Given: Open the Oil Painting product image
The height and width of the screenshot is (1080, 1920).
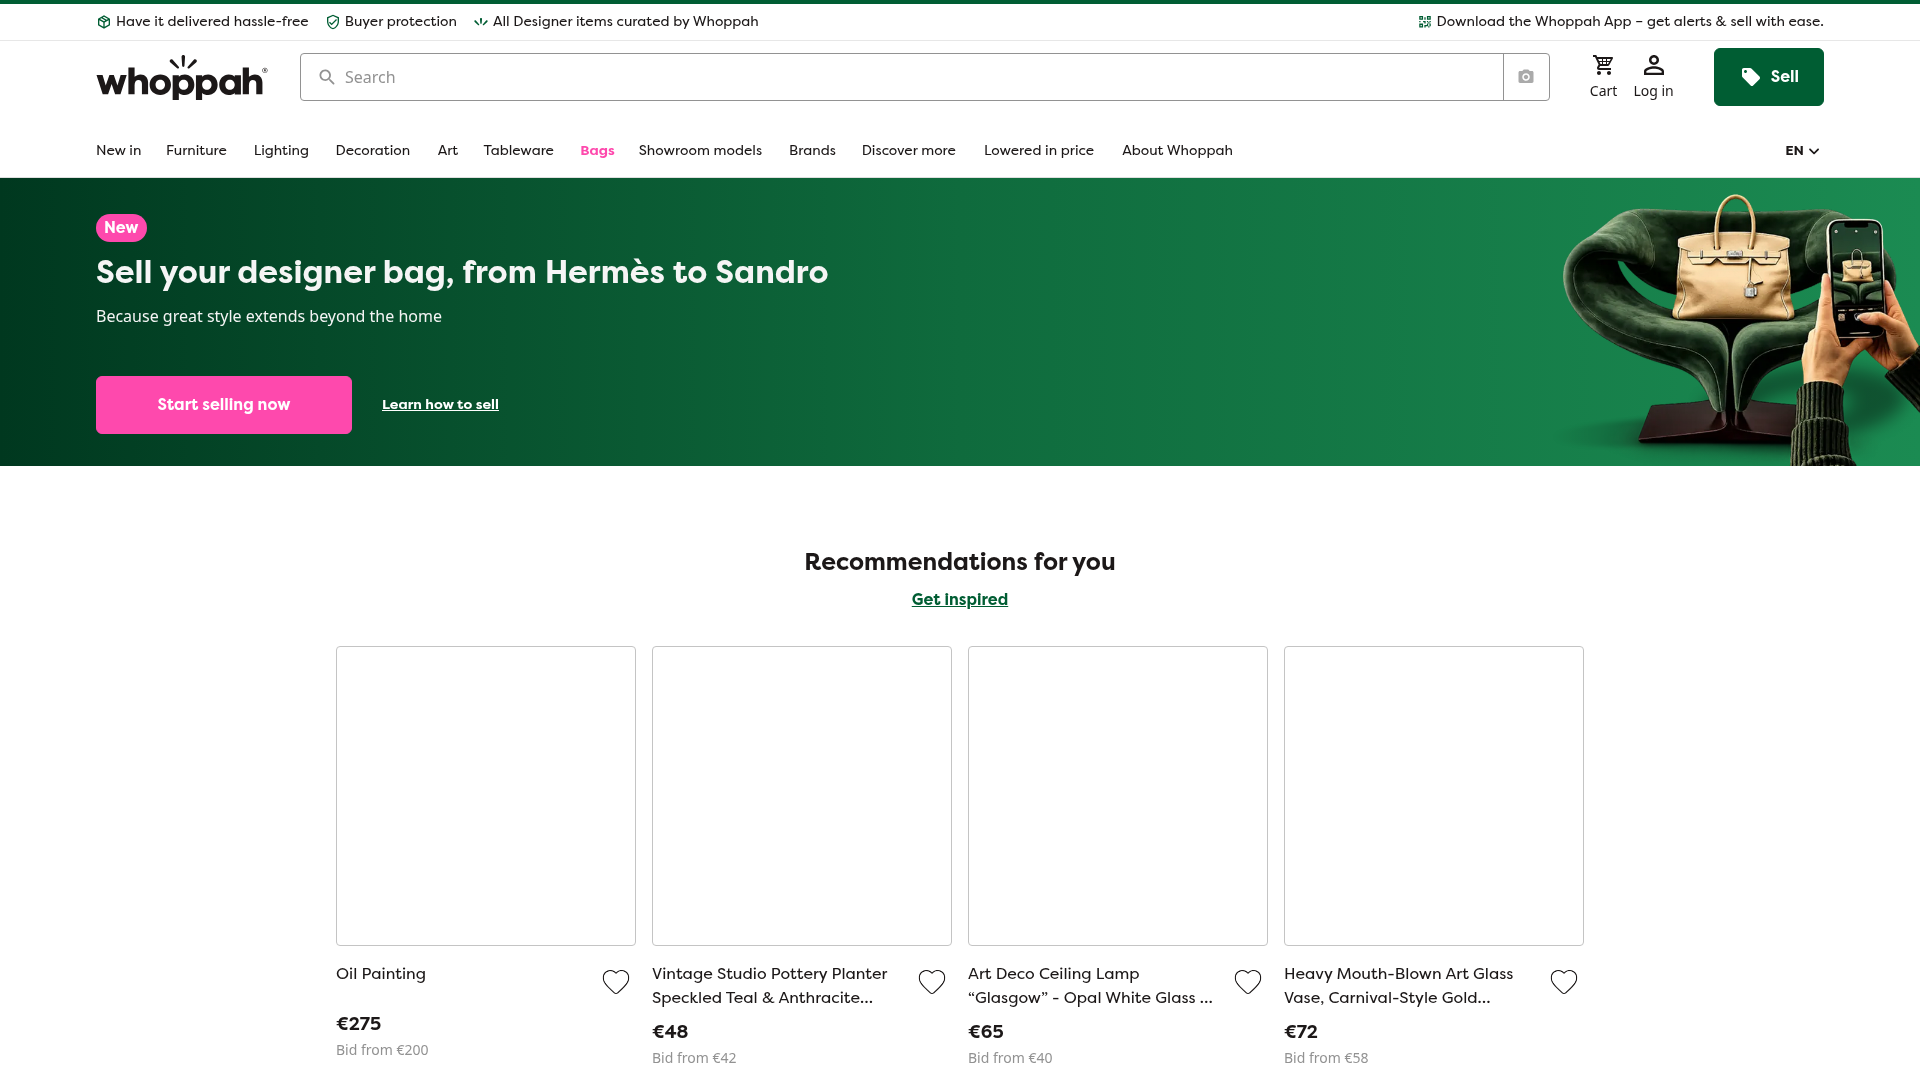Looking at the screenshot, I should pyautogui.click(x=486, y=796).
